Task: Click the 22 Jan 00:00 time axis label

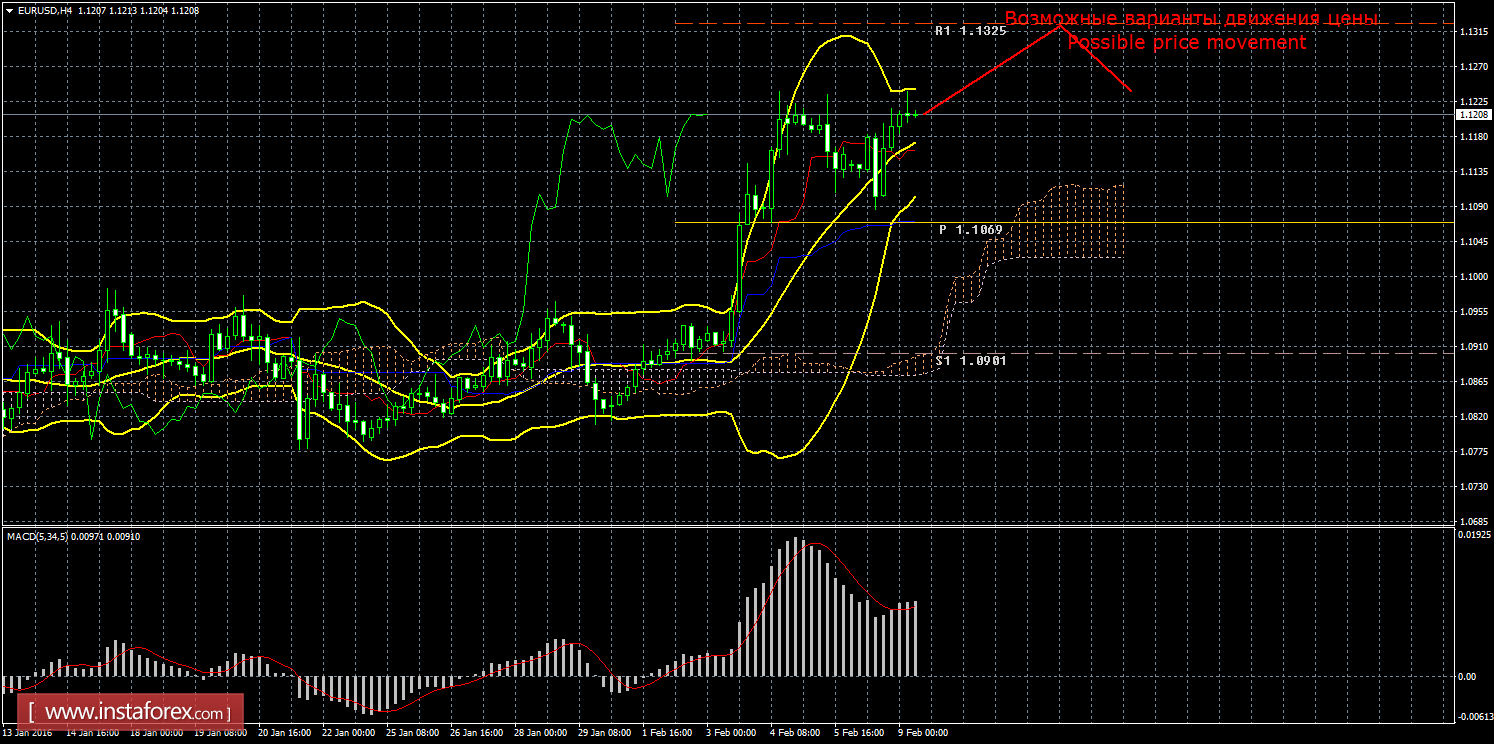Action: pos(348,733)
